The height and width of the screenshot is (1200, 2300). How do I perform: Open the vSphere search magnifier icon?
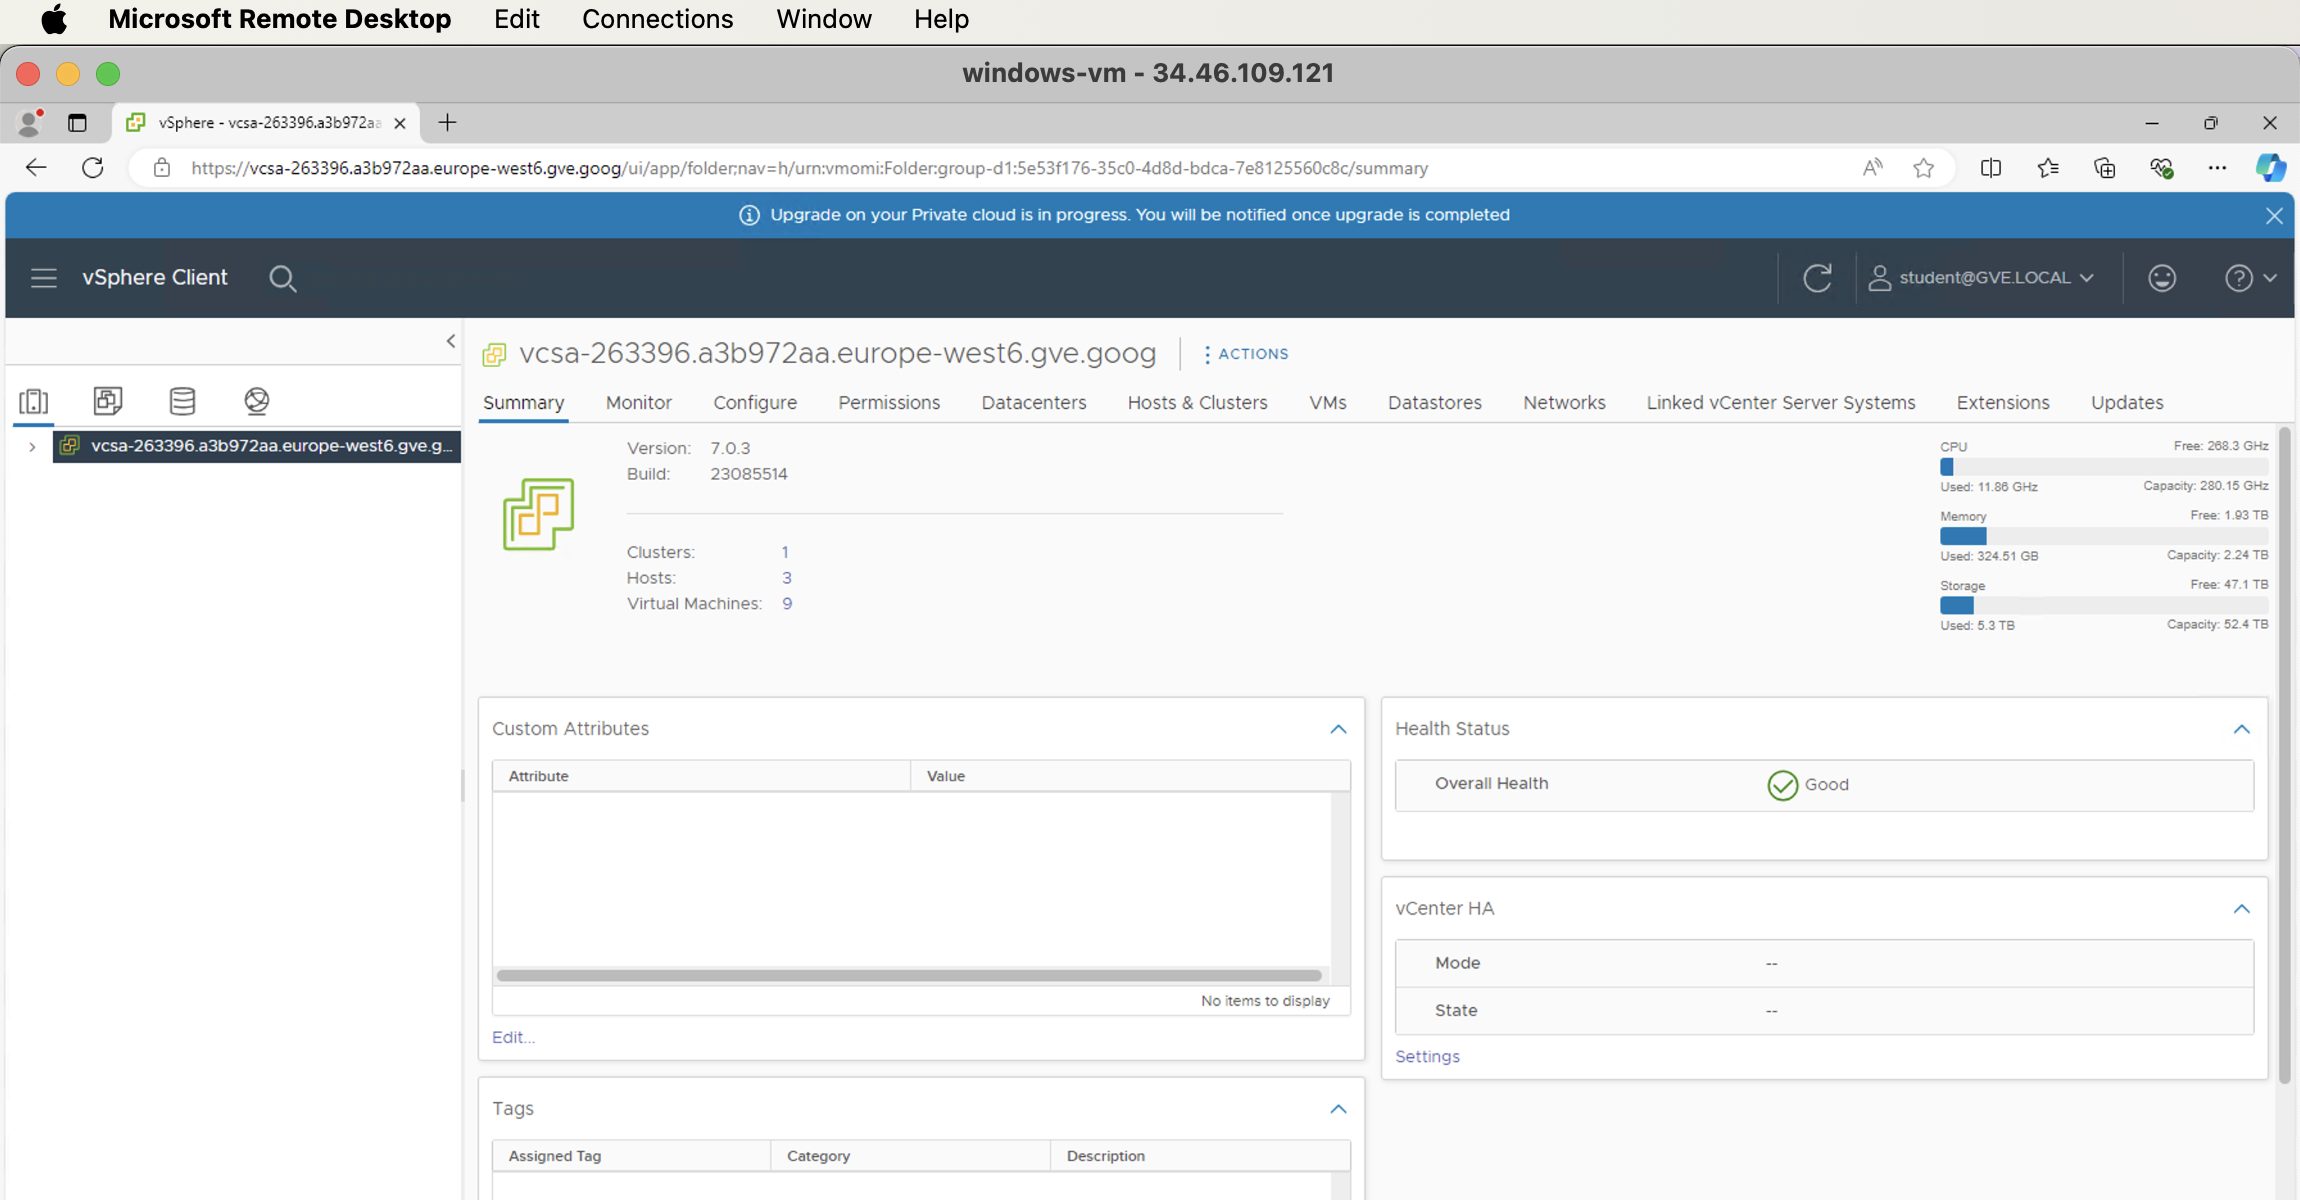[x=283, y=278]
